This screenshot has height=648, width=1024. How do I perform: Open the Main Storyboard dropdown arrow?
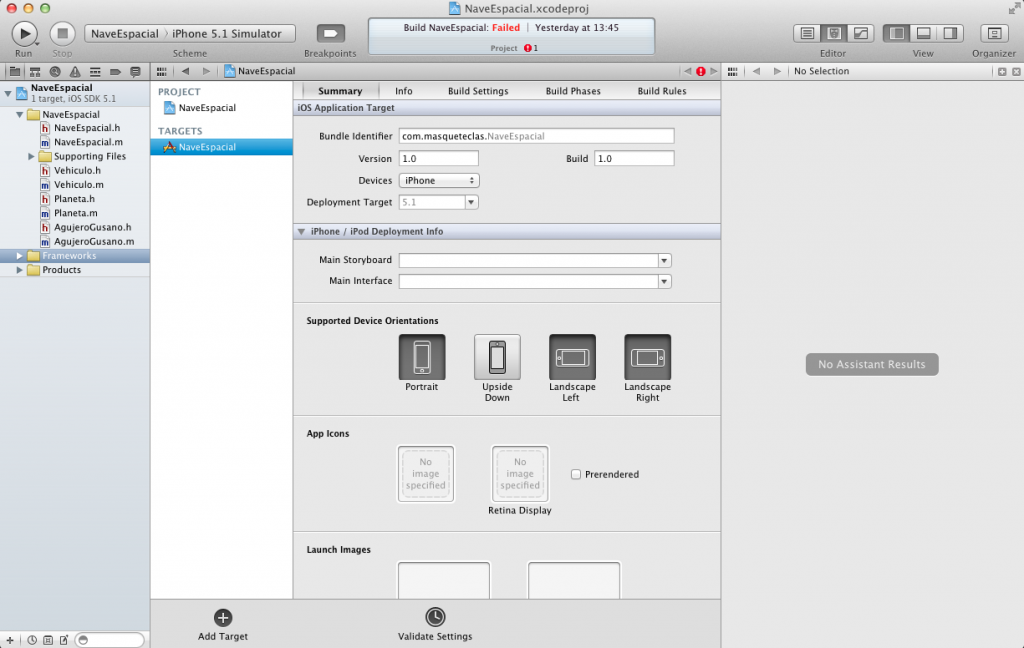pos(664,260)
